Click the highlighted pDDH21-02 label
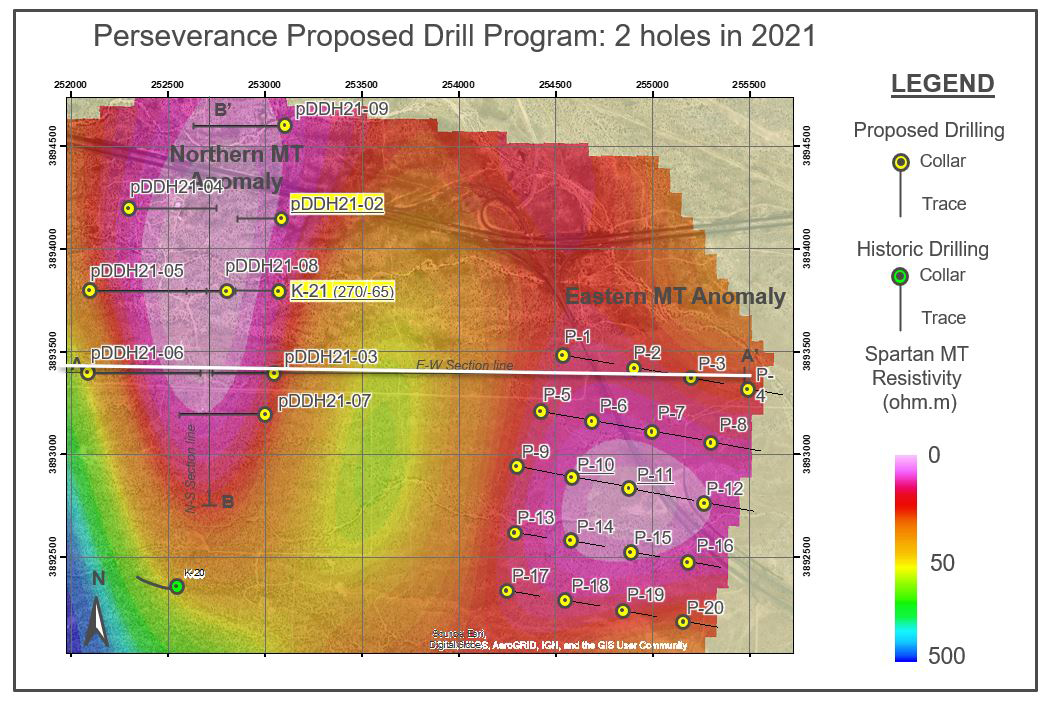Image resolution: width=1059 pixels, height=705 pixels. point(337,204)
